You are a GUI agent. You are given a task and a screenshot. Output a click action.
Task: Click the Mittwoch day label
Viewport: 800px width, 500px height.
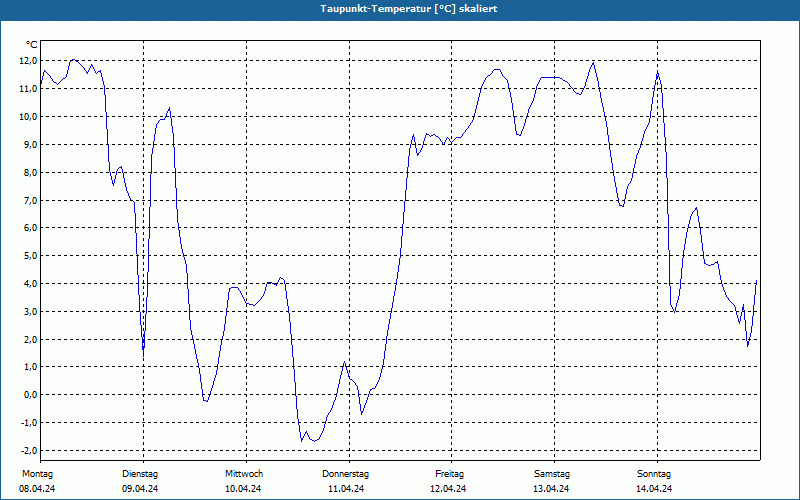(244, 474)
